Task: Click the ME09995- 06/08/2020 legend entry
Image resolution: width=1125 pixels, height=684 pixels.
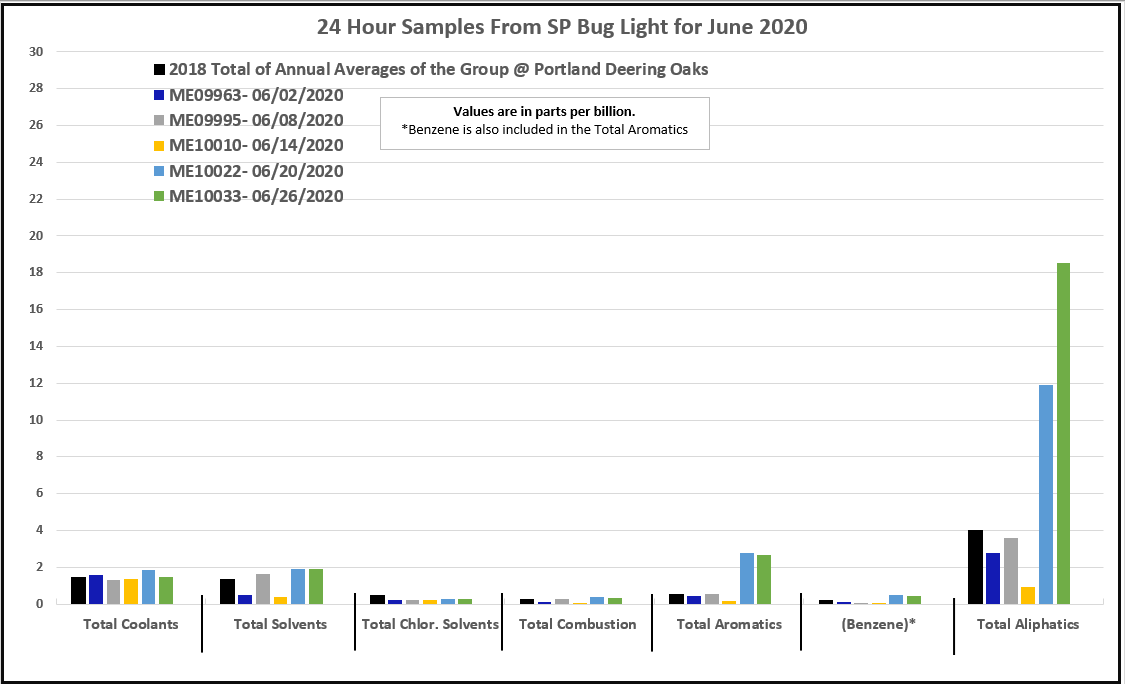Action: coord(256,121)
